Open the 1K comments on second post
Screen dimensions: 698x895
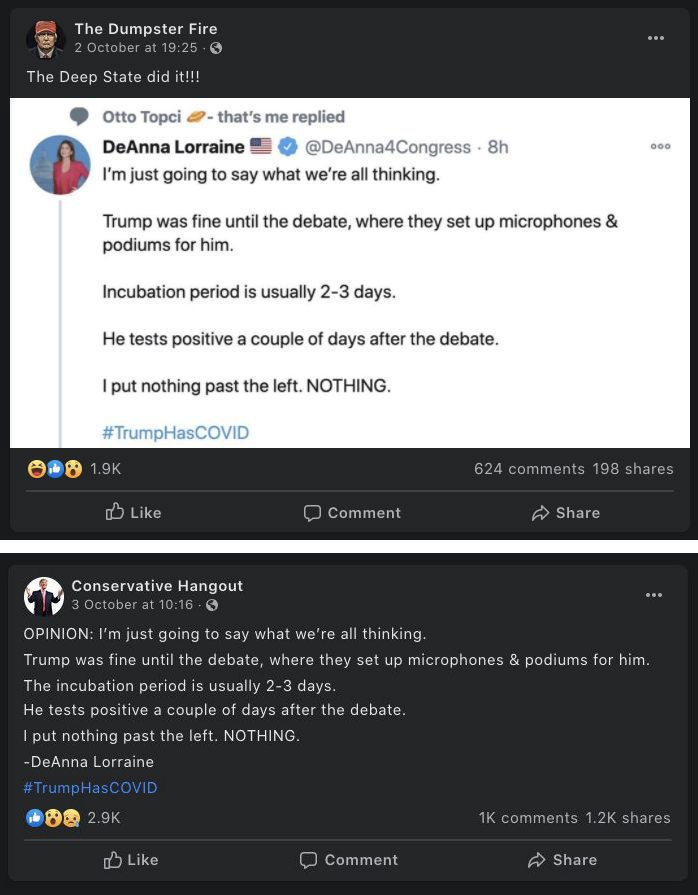[528, 818]
